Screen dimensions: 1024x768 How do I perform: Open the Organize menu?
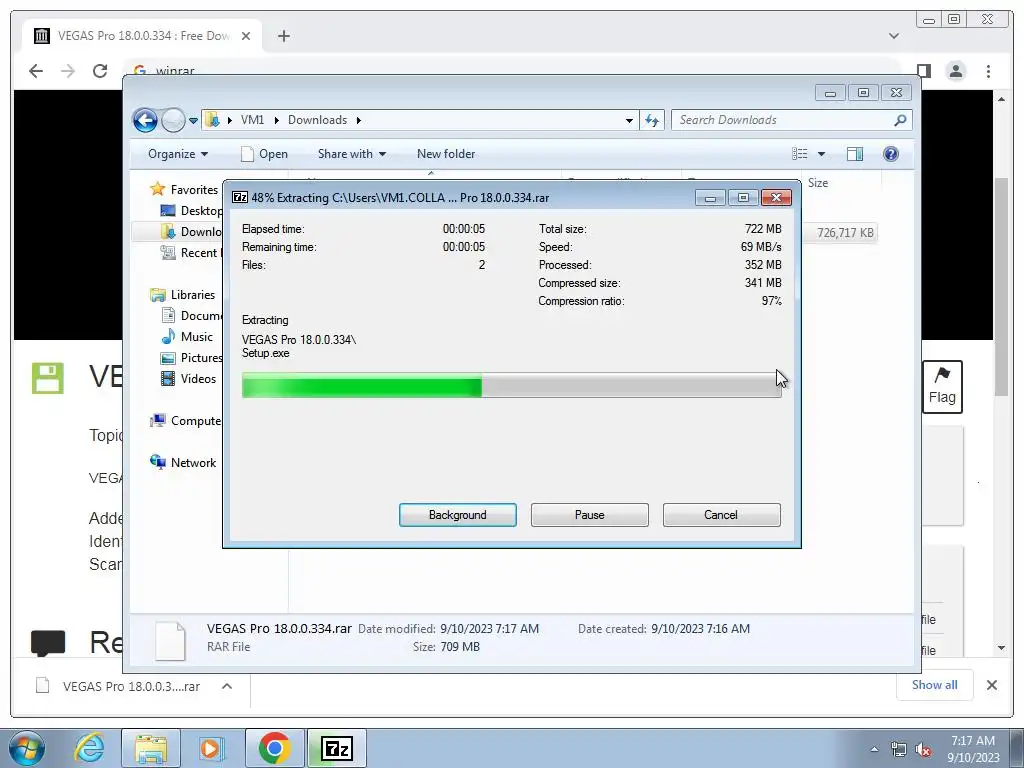(178, 154)
